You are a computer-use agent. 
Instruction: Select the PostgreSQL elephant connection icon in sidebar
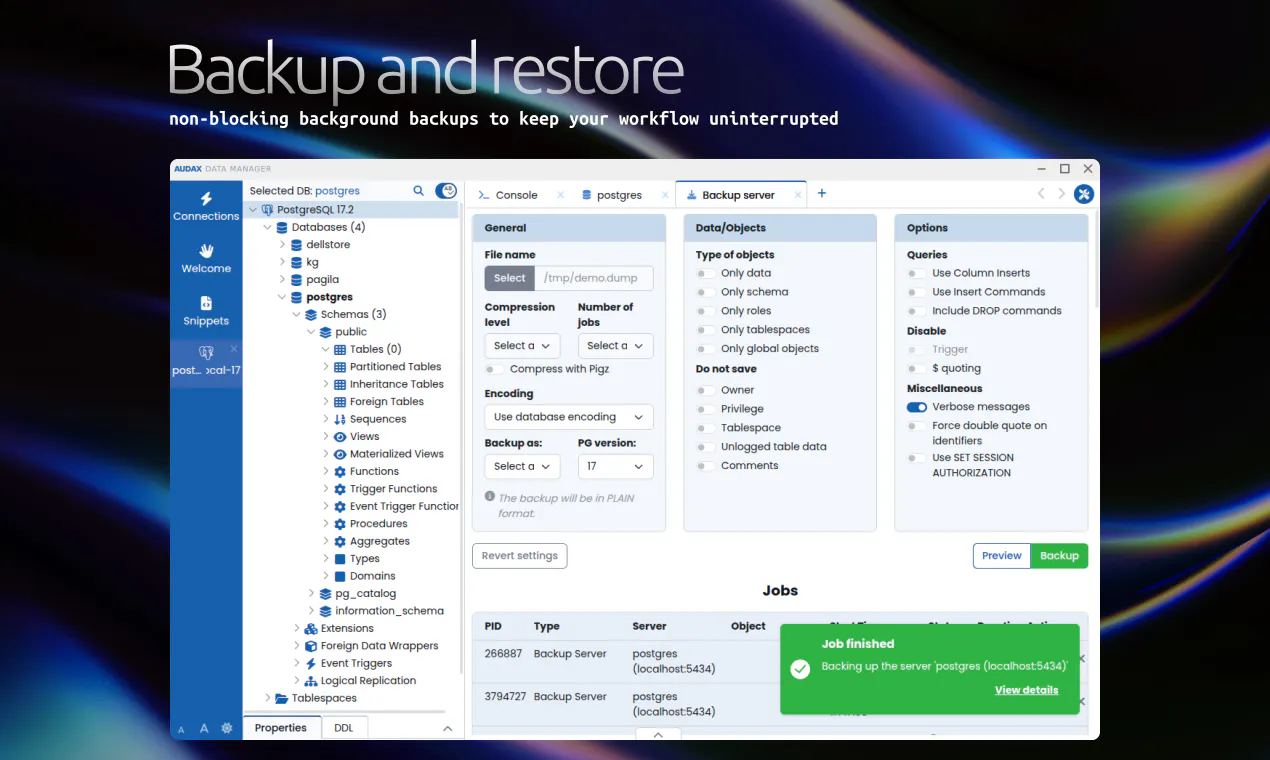coord(206,352)
